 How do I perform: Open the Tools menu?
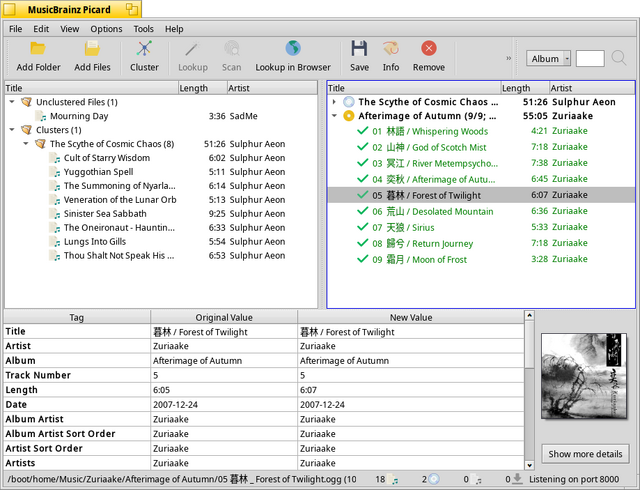[x=143, y=29]
